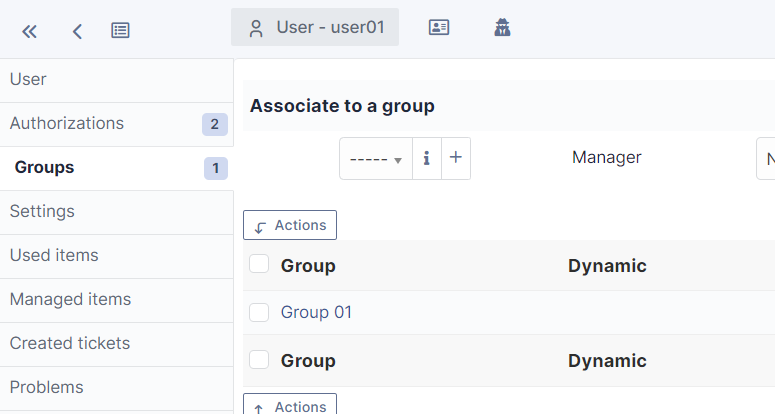Open the list view icon
Viewport: 775px width, 414px height.
(x=120, y=31)
